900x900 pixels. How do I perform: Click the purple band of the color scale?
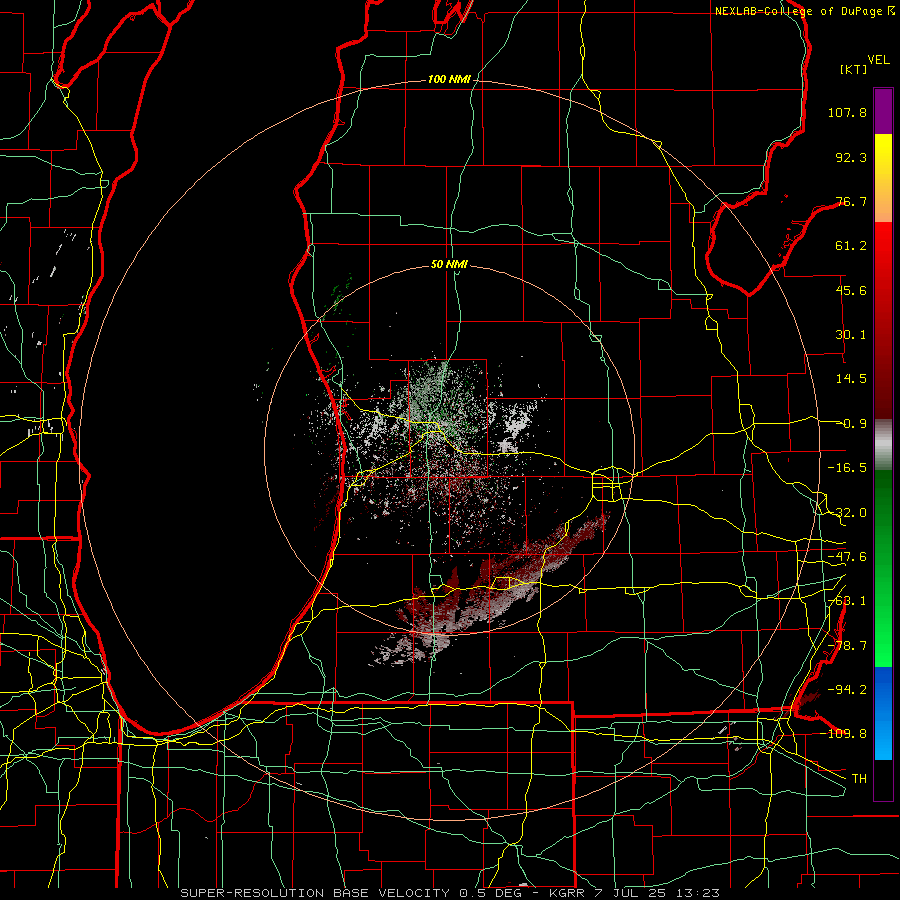coord(883,111)
